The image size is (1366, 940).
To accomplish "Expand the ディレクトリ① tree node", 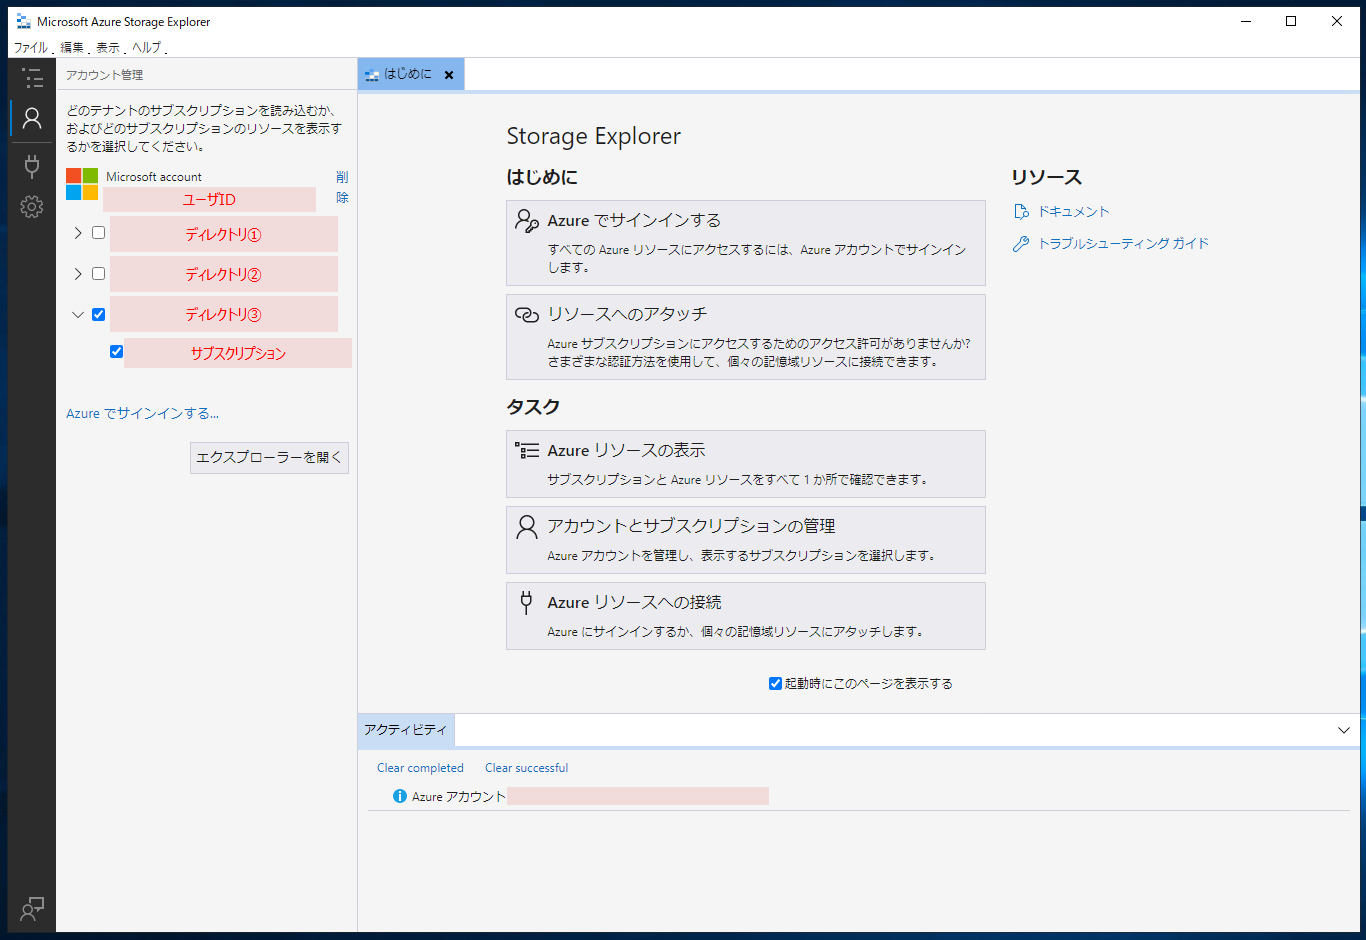I will coord(78,232).
